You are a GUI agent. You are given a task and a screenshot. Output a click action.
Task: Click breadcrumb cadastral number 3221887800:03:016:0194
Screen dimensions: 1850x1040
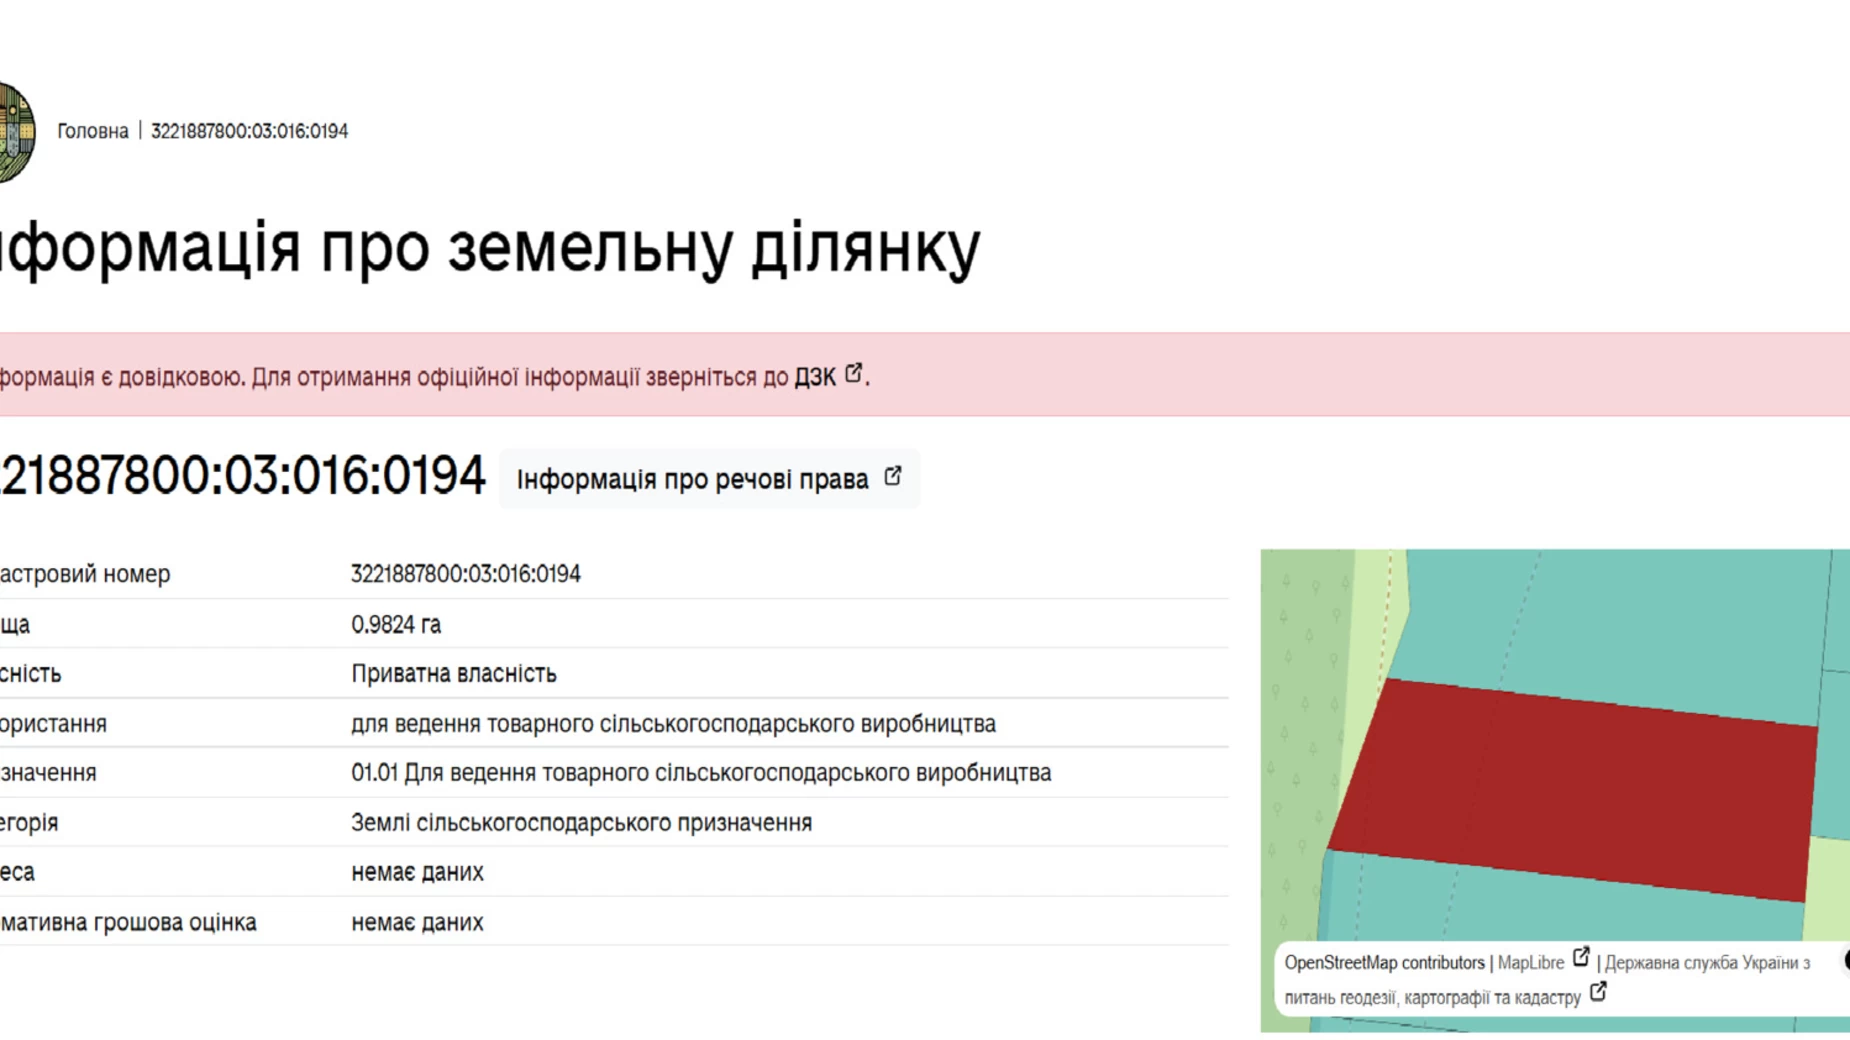[249, 131]
